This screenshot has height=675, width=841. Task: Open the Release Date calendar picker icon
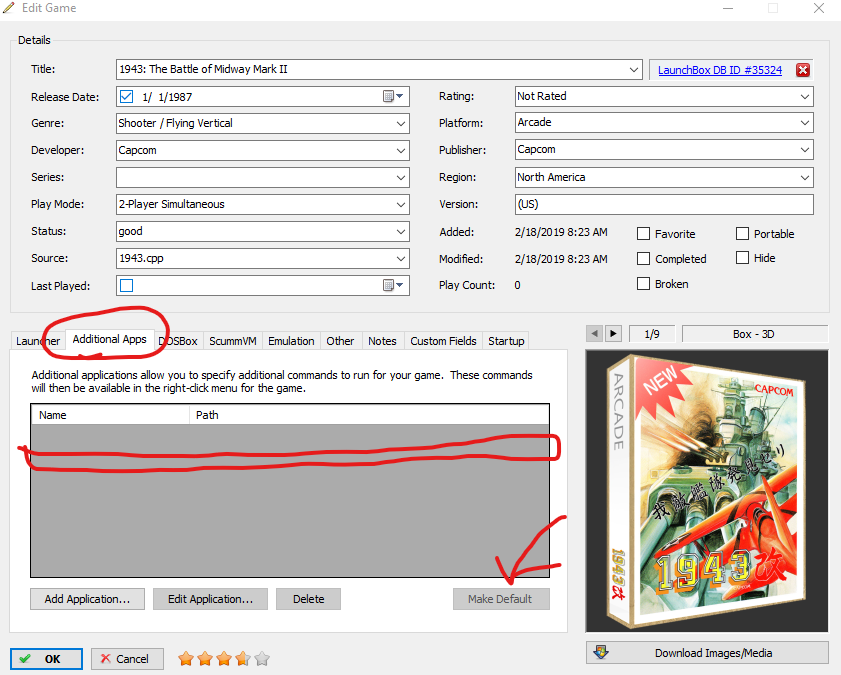[x=393, y=97]
